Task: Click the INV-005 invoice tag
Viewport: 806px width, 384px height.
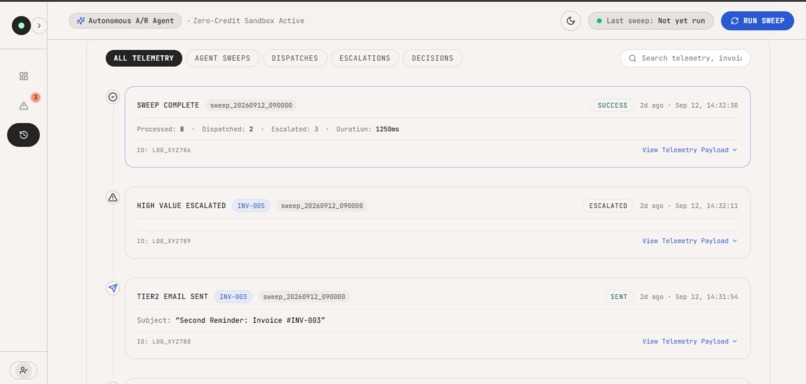Action: tap(251, 206)
